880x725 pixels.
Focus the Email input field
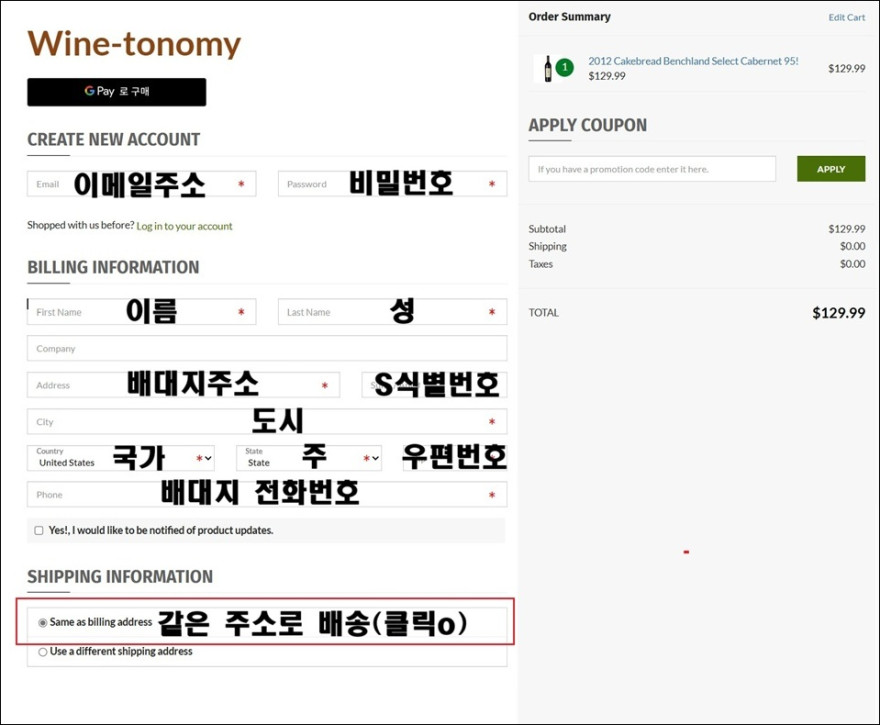(141, 184)
